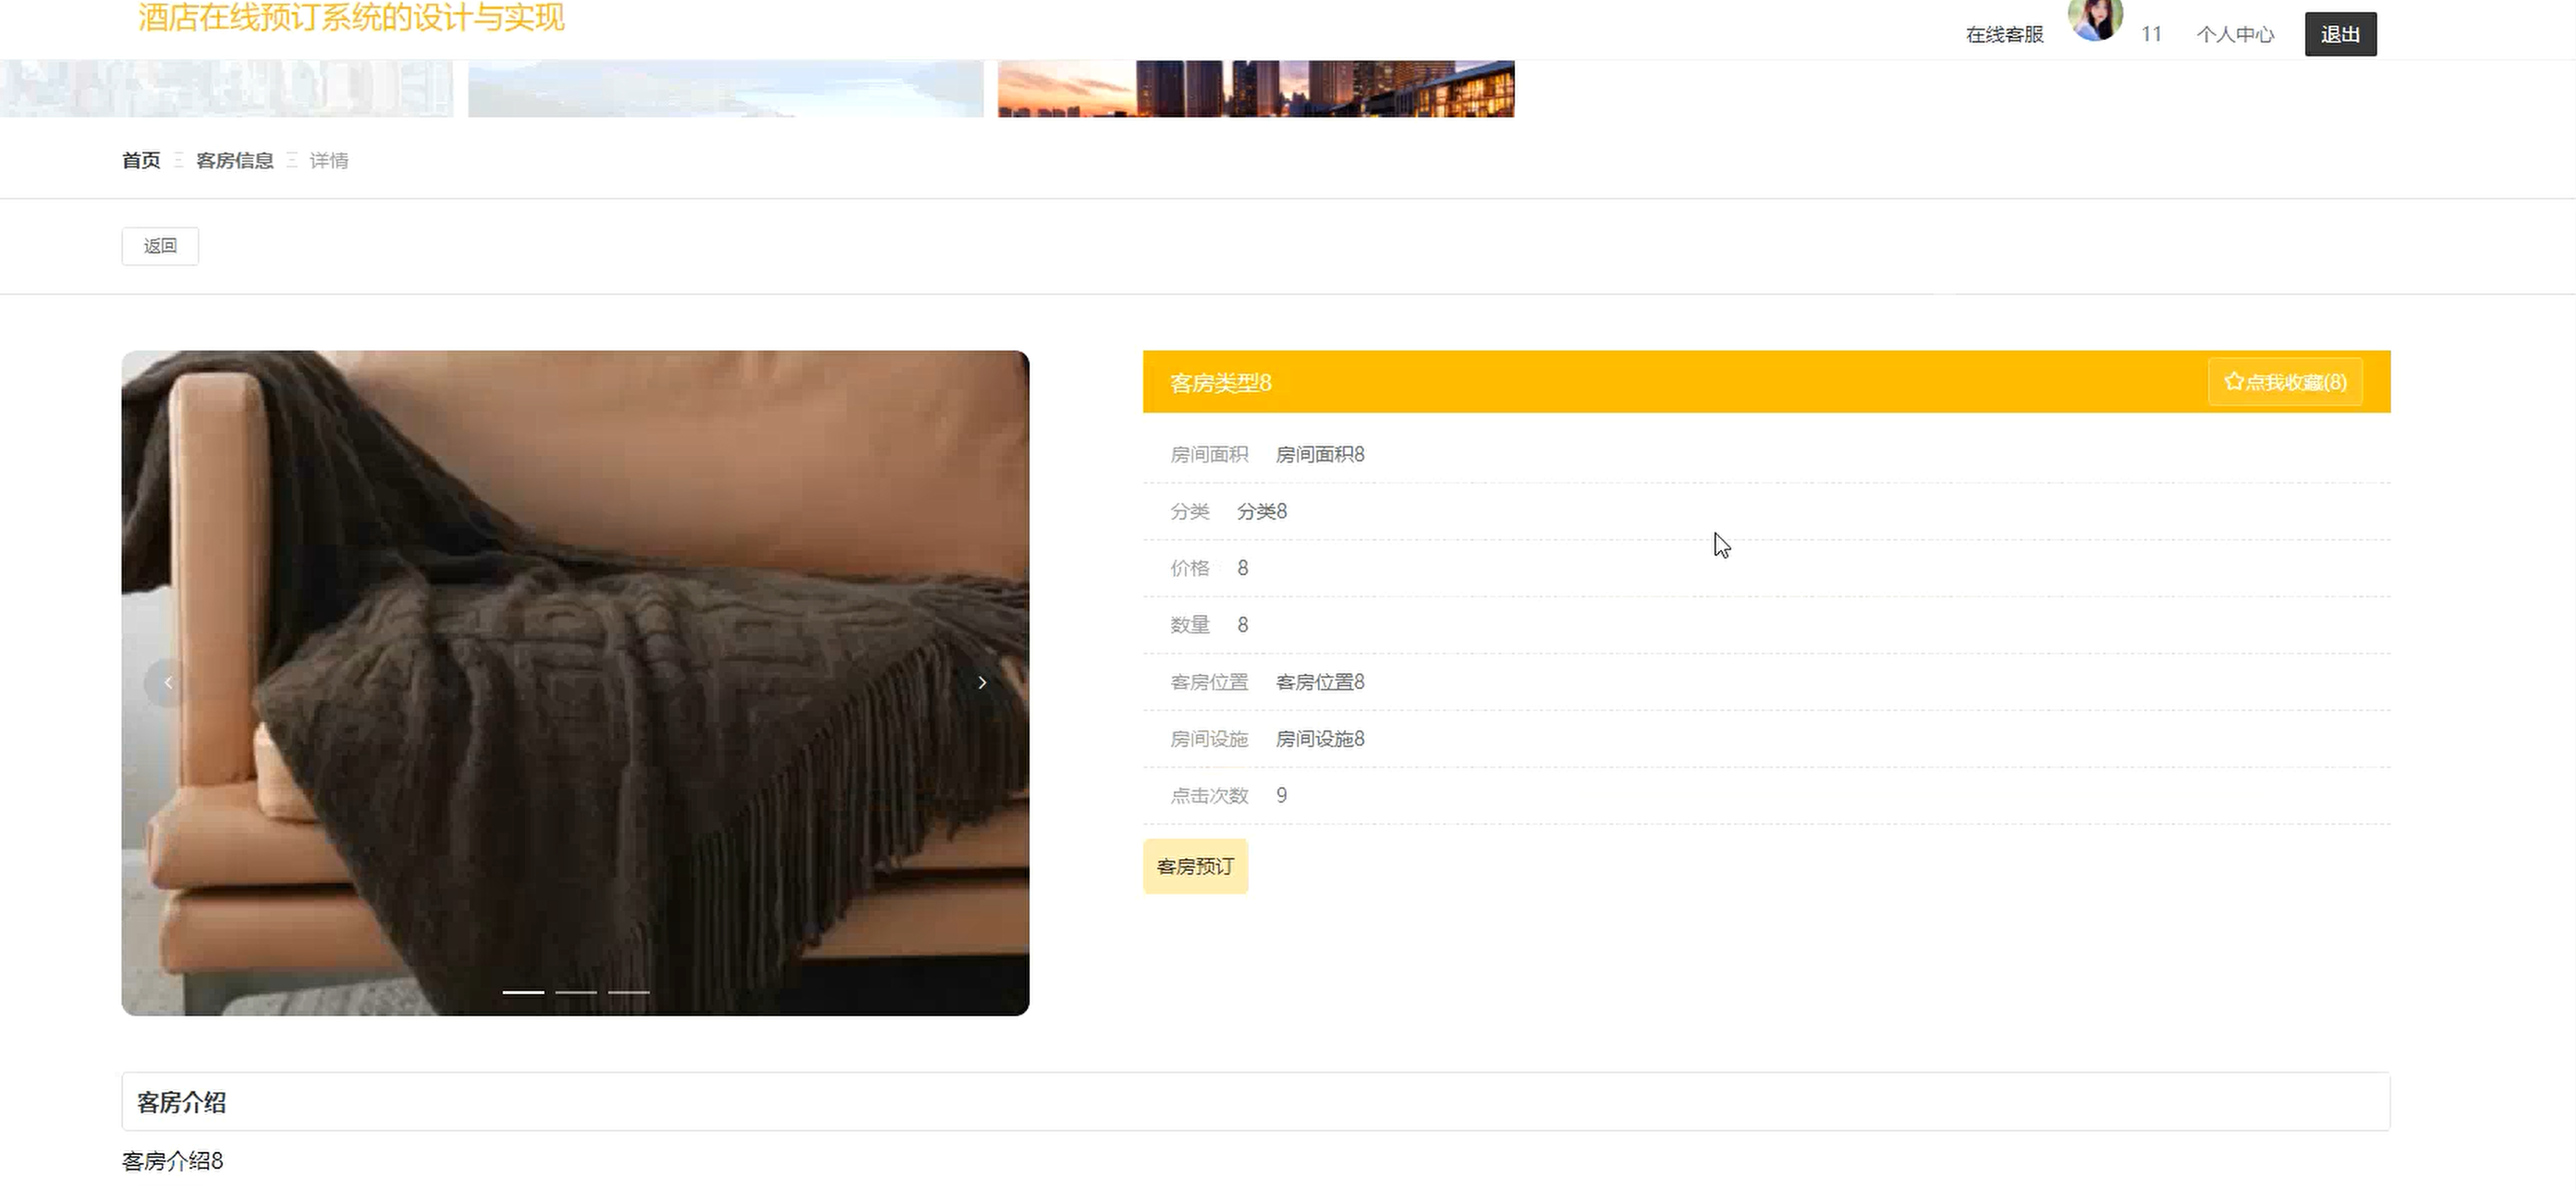Click the 数量 label
This screenshot has height=1190, width=2576.
[x=1190, y=626]
